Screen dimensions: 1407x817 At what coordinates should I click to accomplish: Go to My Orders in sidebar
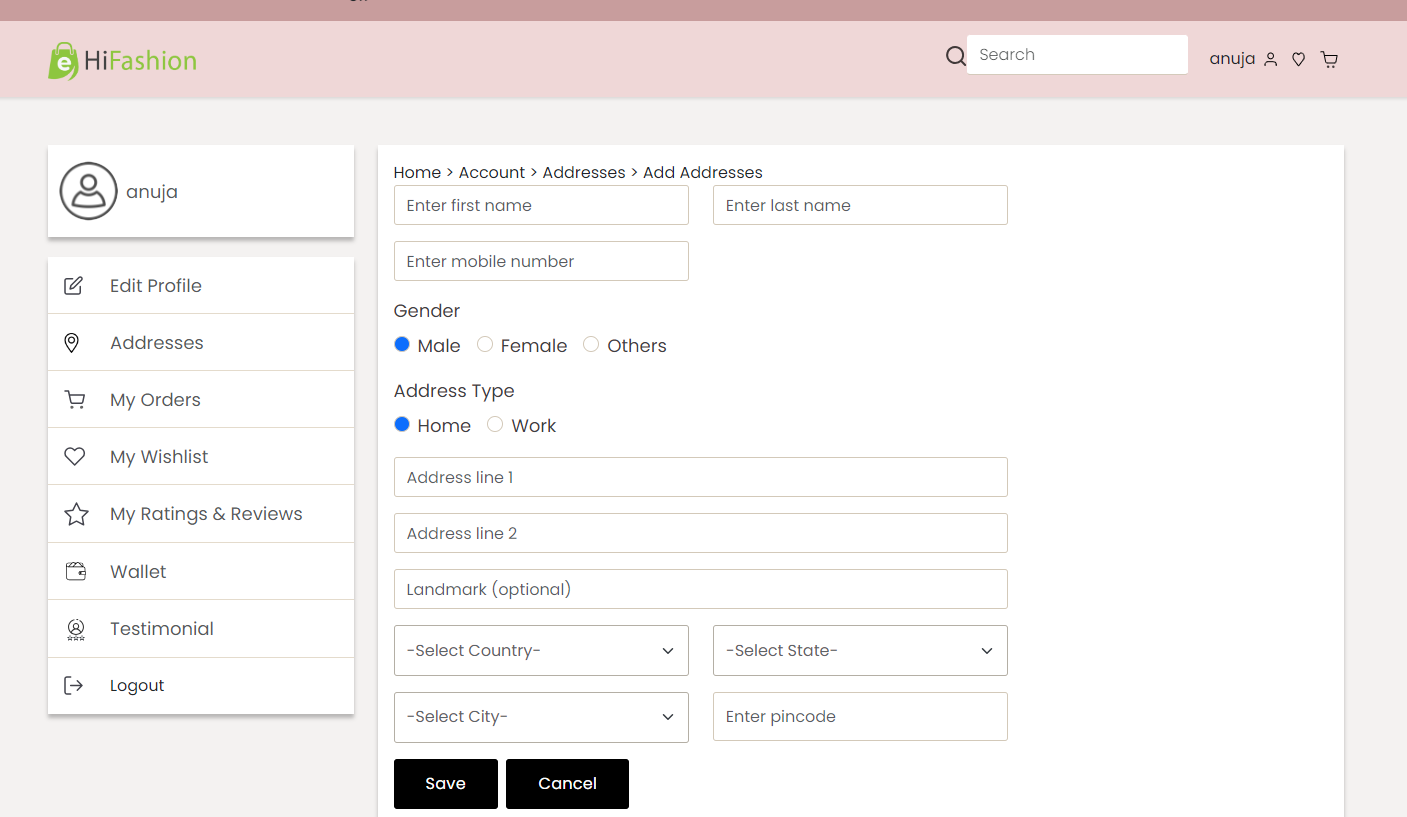[201, 400]
